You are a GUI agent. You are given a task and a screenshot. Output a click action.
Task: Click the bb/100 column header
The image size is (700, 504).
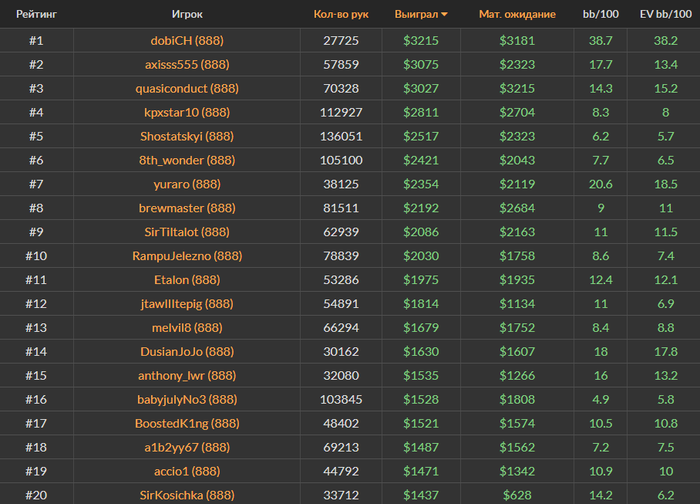pyautogui.click(x=600, y=14)
